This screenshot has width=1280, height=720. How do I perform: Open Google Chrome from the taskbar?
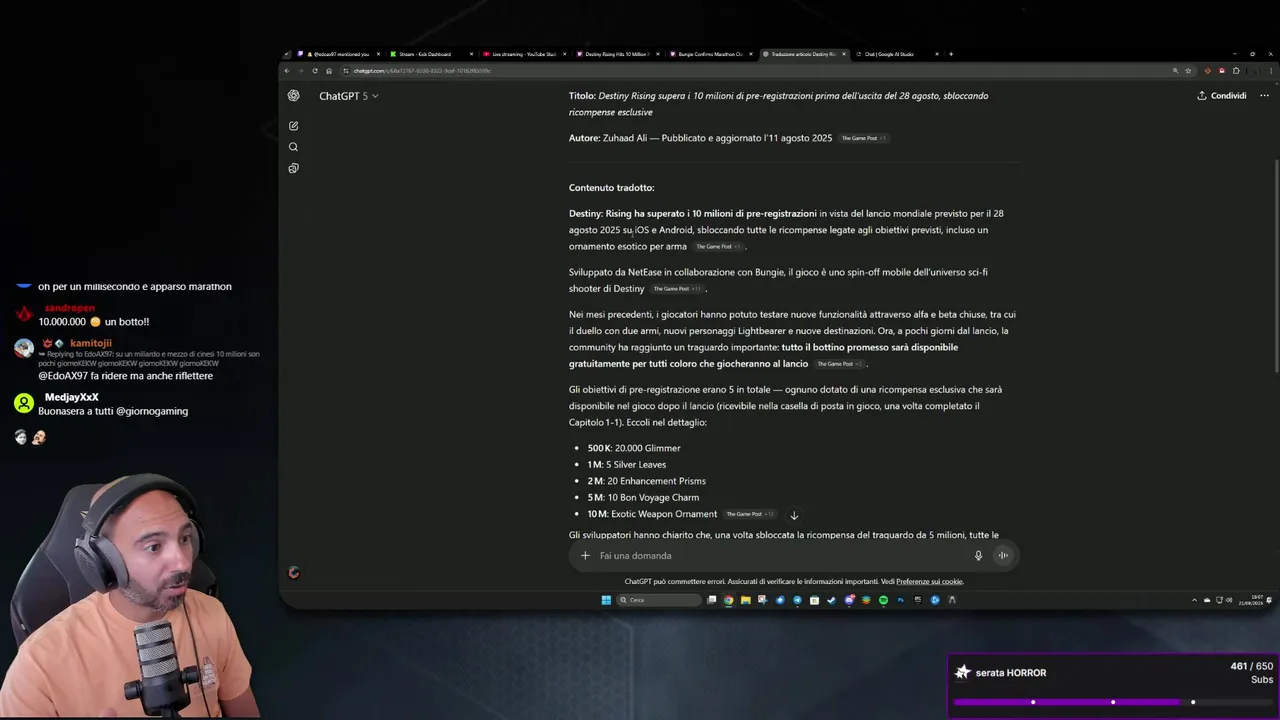coord(728,600)
